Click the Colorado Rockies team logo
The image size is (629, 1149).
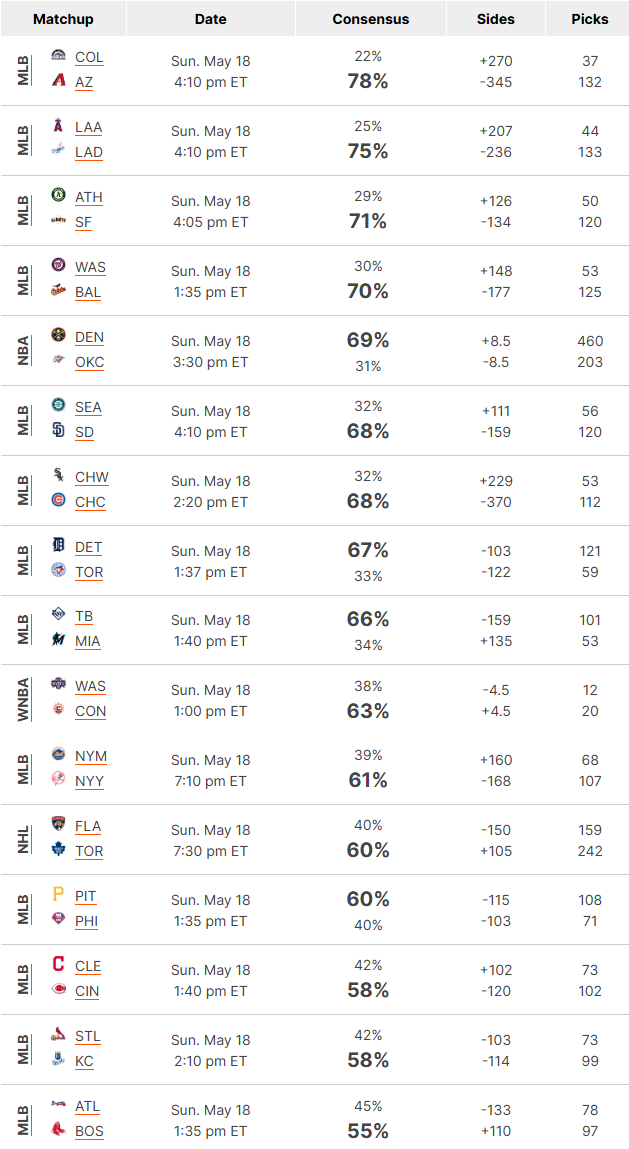click(x=59, y=56)
